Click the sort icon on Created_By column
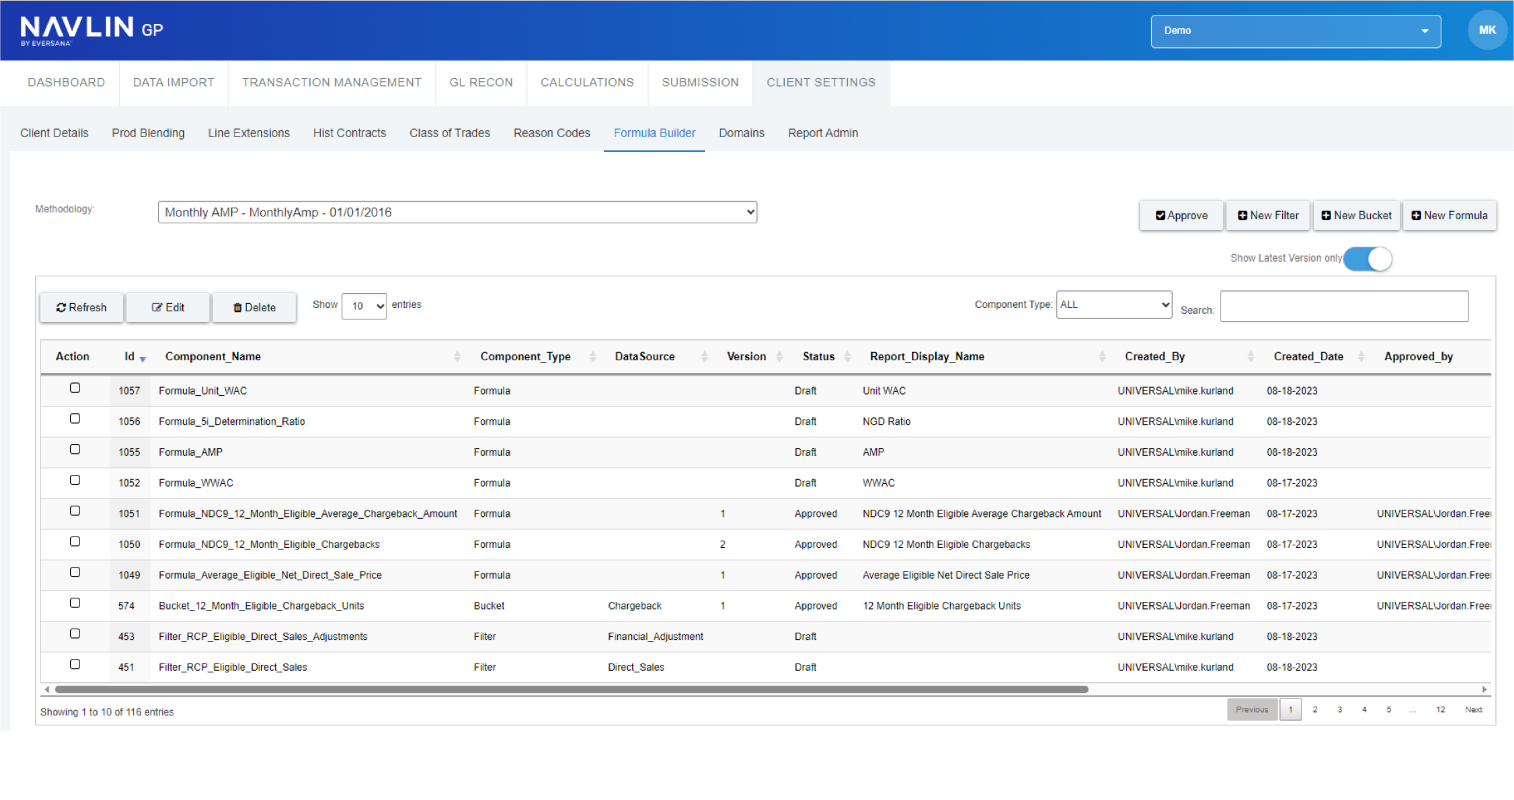The width and height of the screenshot is (1514, 800). [x=1250, y=357]
